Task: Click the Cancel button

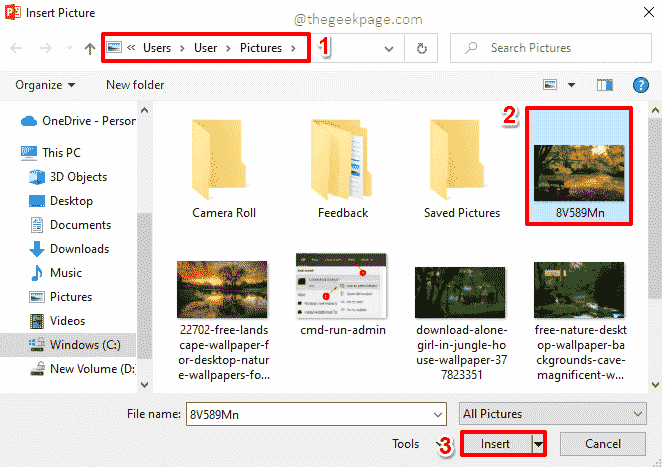Action: pyautogui.click(x=602, y=444)
